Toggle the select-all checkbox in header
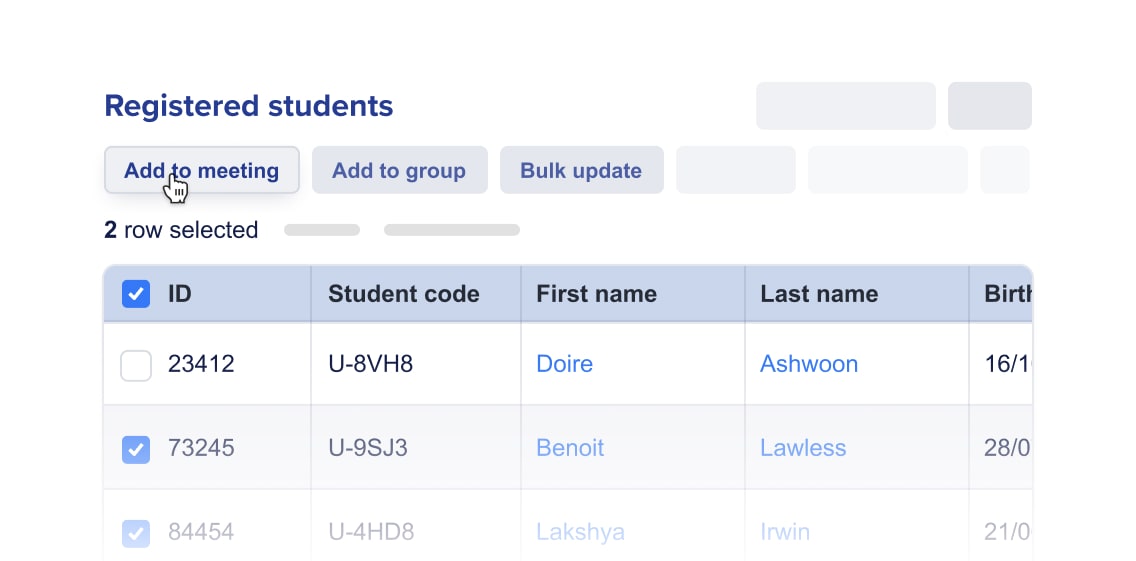Viewport: 1136px width, 561px height. [x=136, y=294]
